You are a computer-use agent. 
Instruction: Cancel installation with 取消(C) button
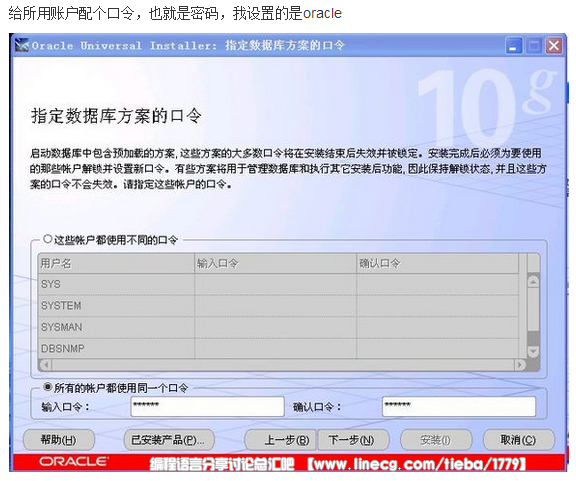coord(518,440)
